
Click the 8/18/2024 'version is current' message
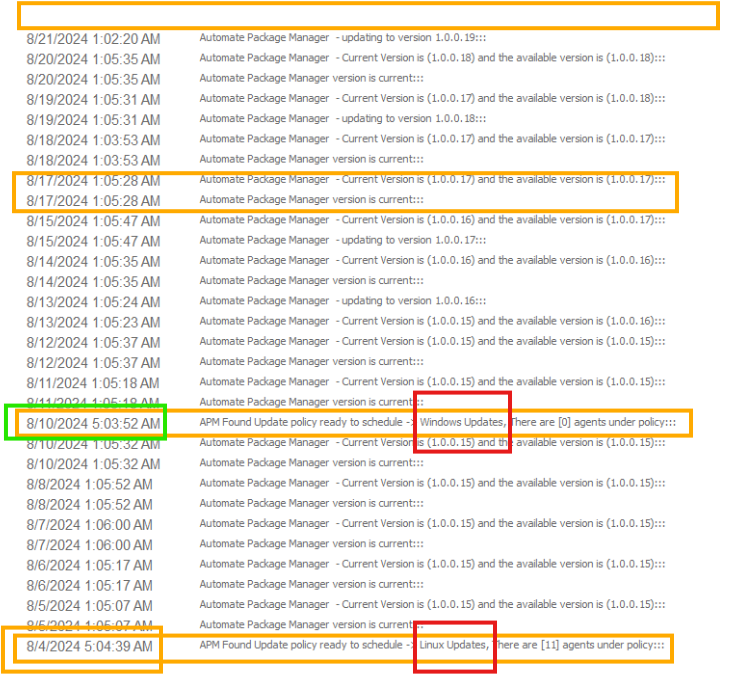311,159
